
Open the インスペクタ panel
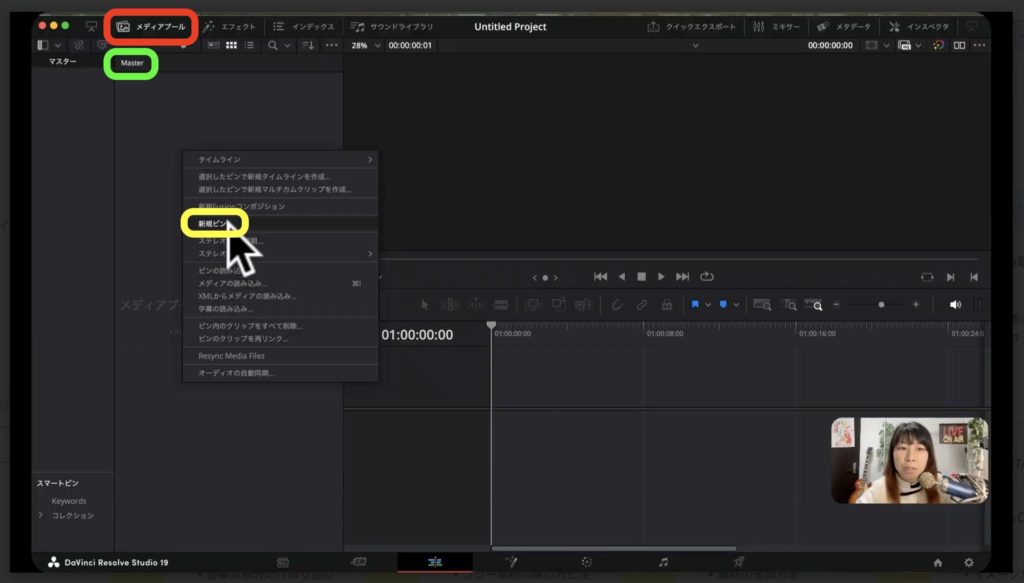(x=928, y=27)
